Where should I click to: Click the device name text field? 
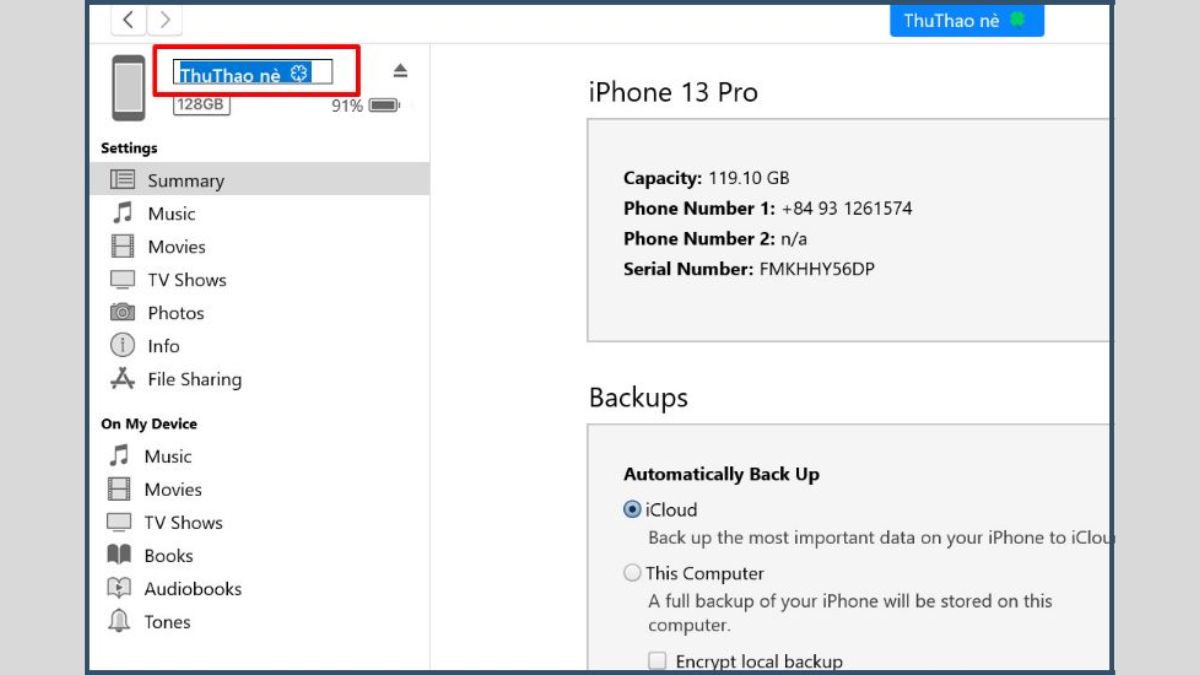pos(252,73)
